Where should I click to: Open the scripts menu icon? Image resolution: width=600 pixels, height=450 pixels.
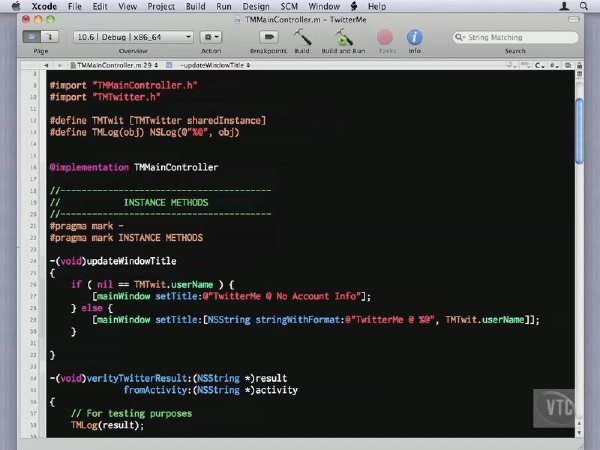[x=354, y=6]
